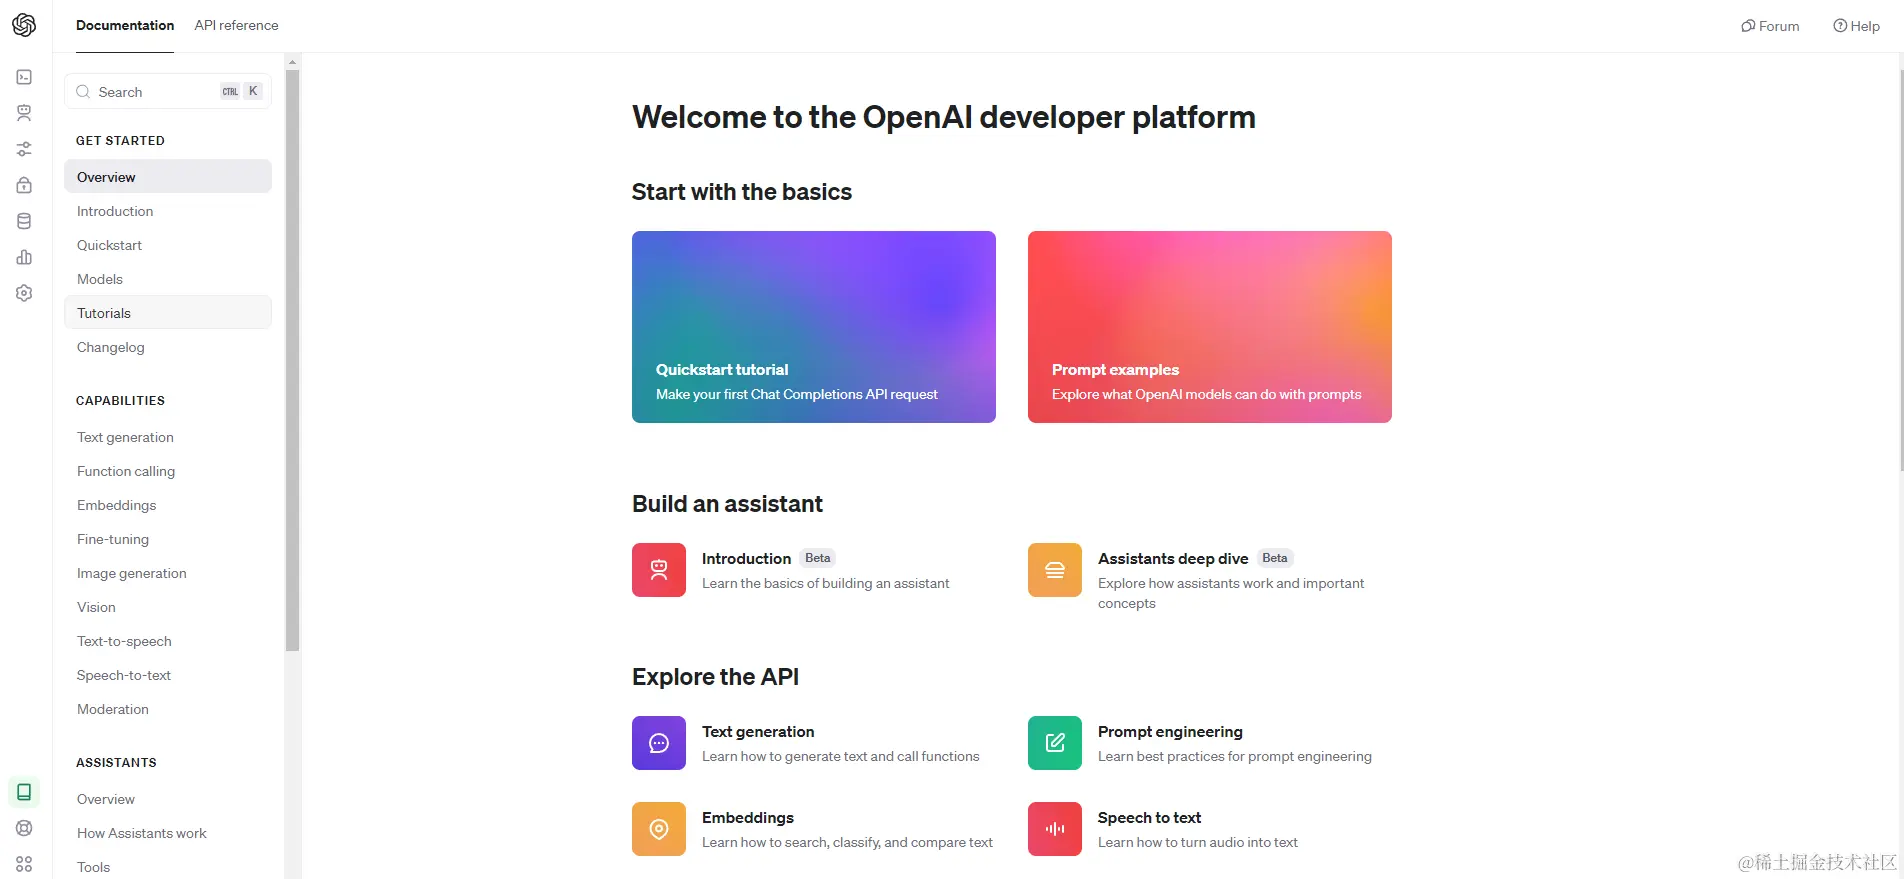Click the green pencil icon beside Prompt engineering
Screen dimensions: 1904x879
click(1055, 743)
